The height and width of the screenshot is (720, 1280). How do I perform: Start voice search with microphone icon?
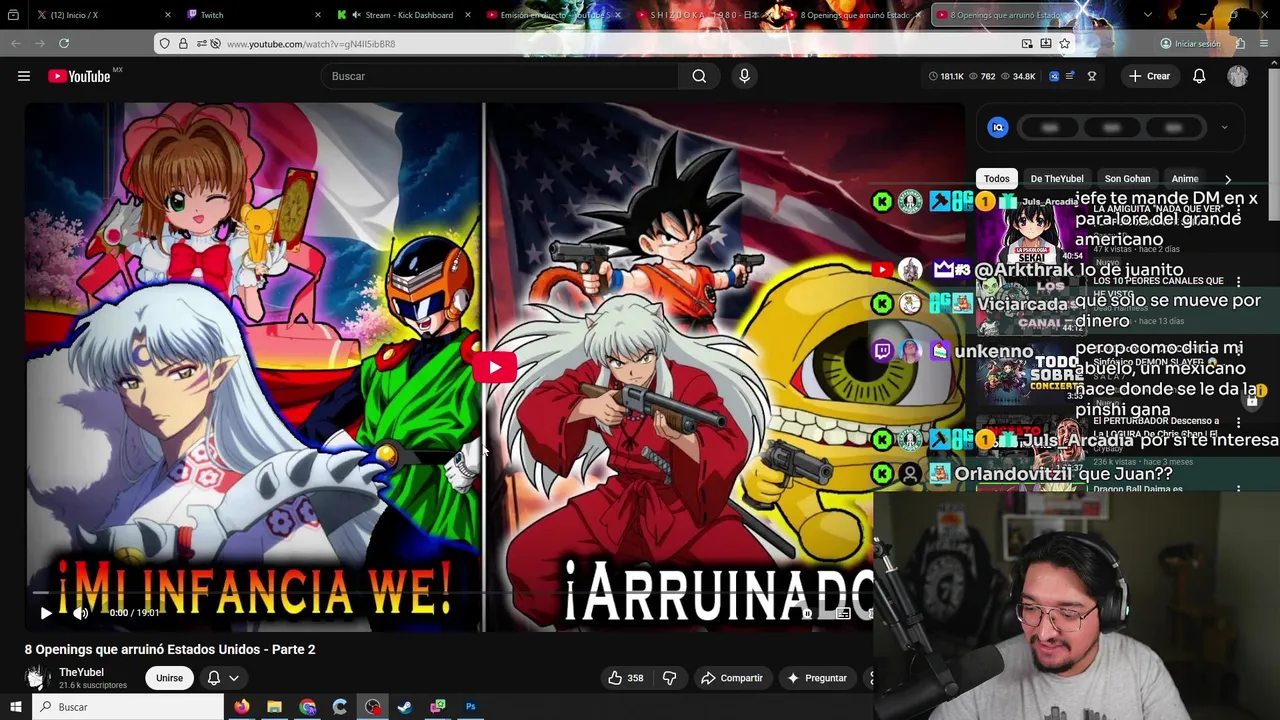[x=744, y=76]
